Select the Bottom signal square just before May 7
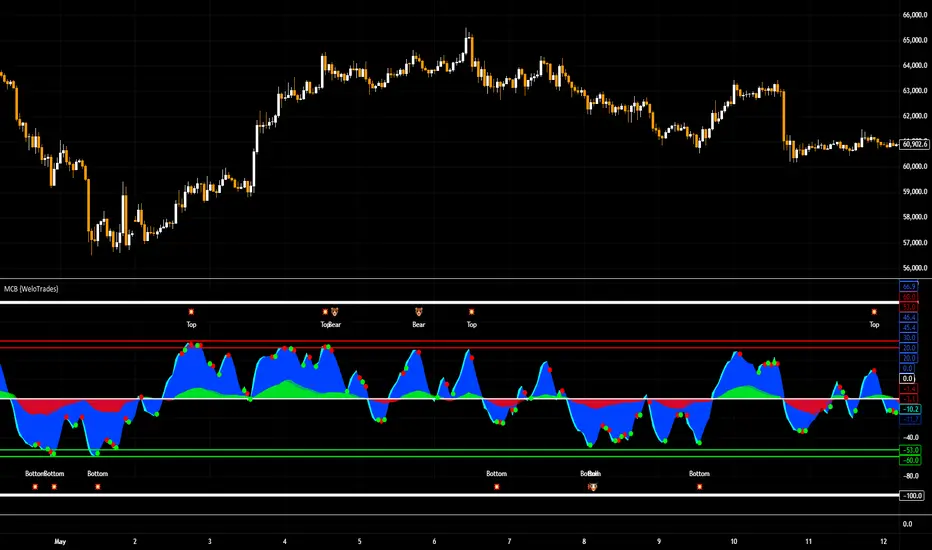932x550 pixels. pyautogui.click(x=497, y=487)
